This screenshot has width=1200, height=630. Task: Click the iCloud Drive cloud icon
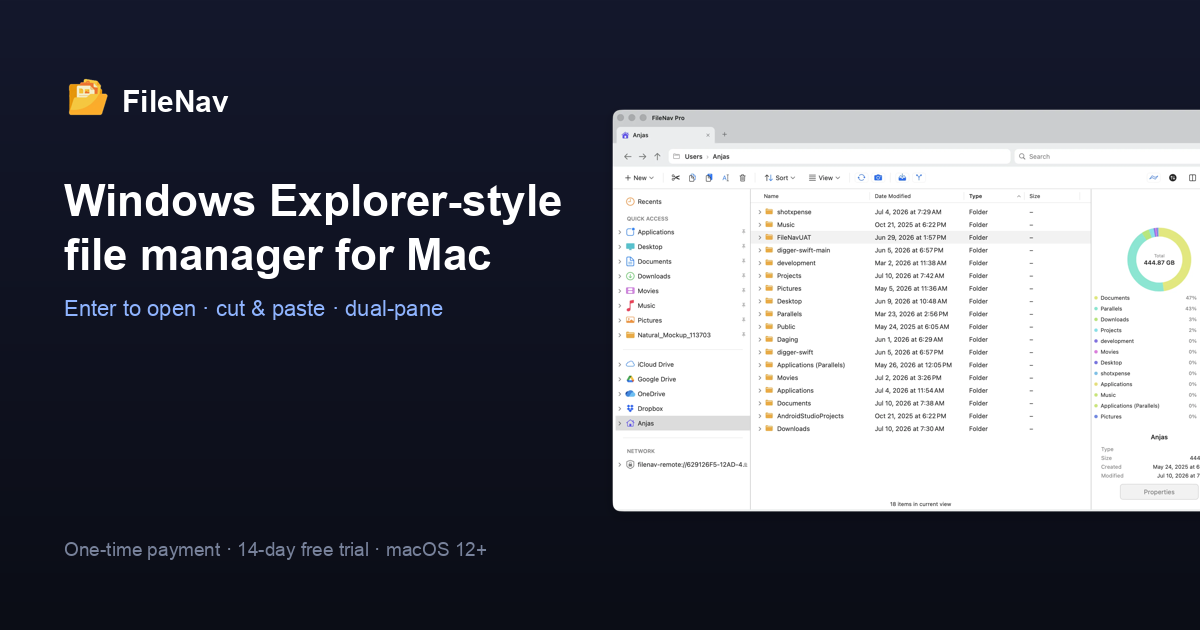point(630,364)
